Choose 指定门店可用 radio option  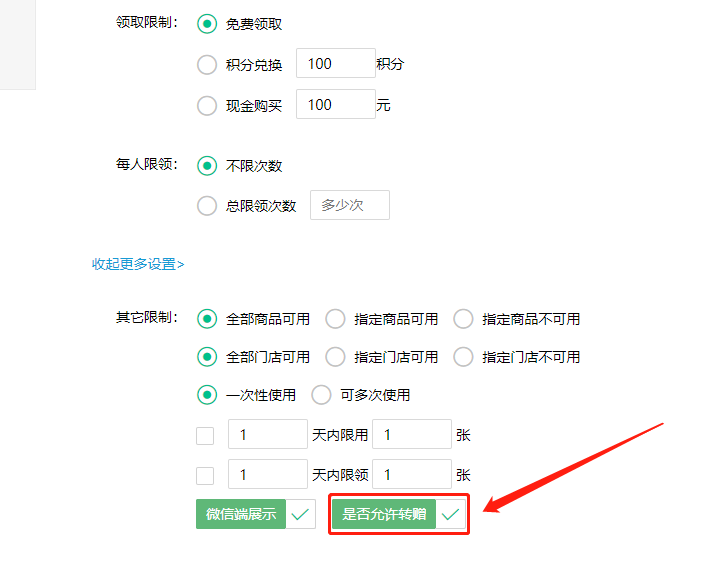pos(335,357)
